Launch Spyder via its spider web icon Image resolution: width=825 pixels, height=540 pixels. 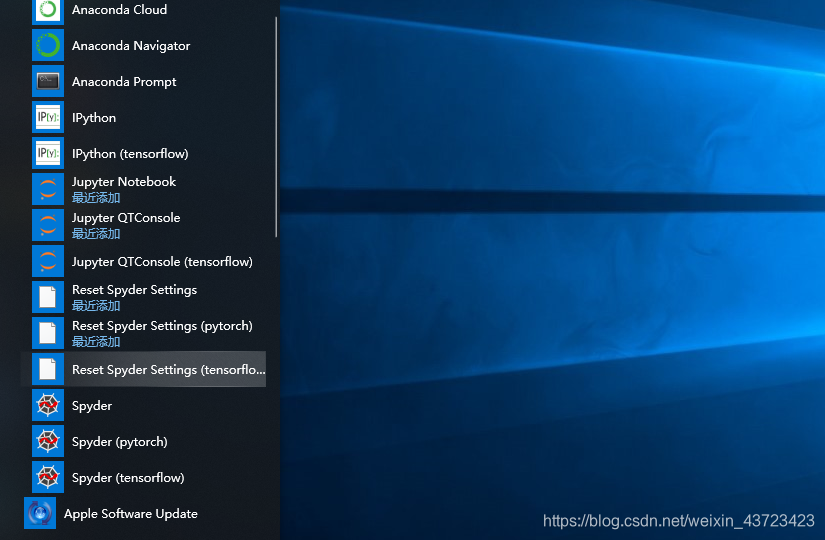tap(48, 405)
